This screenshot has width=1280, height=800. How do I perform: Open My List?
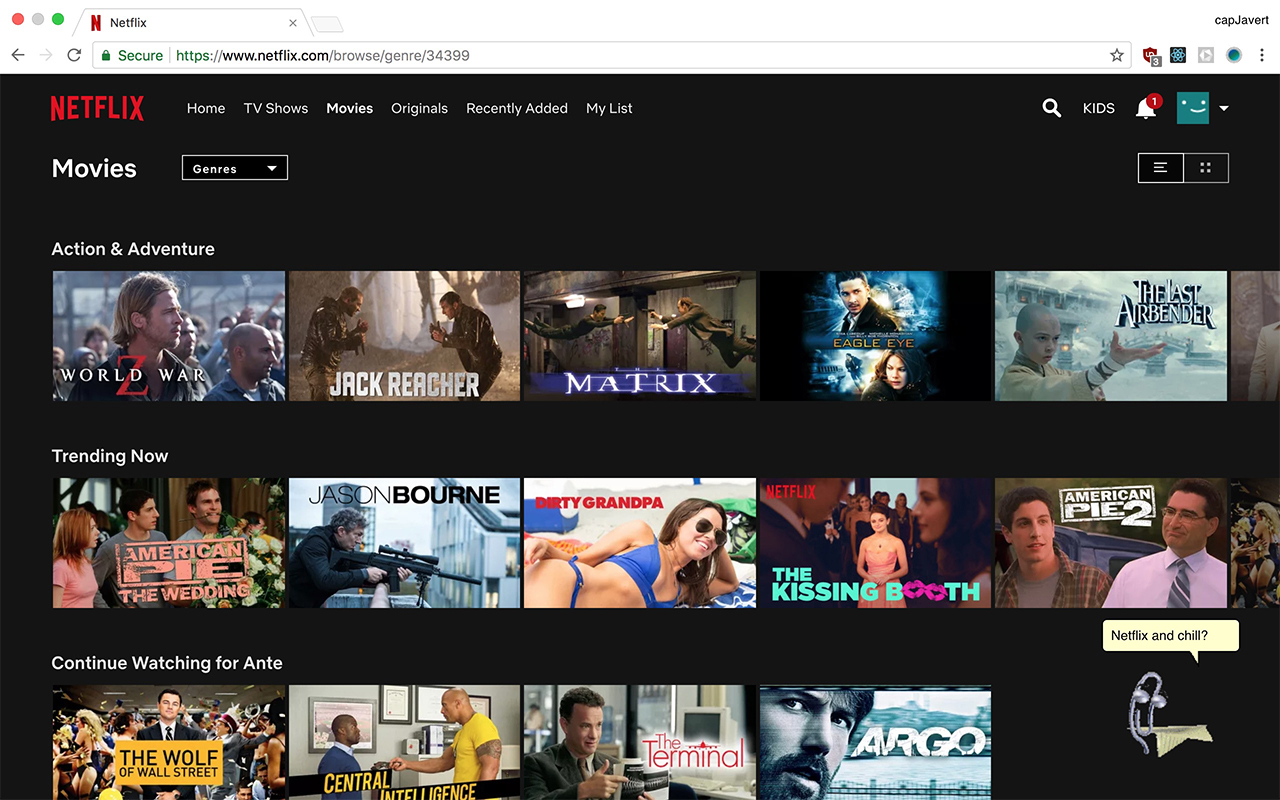[609, 108]
